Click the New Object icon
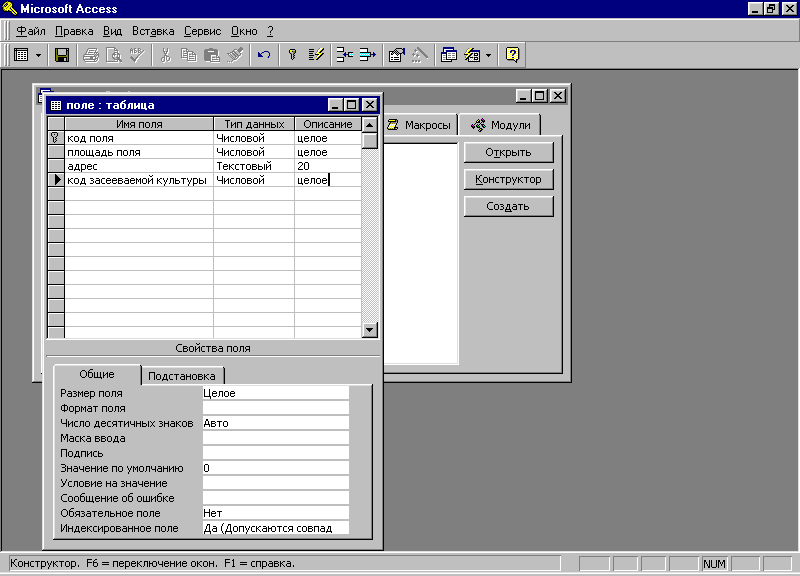The image size is (800, 576). click(472, 55)
